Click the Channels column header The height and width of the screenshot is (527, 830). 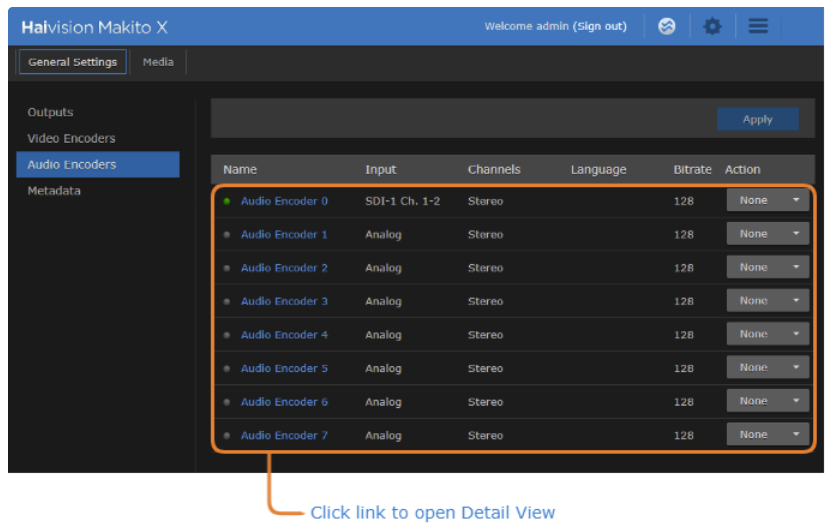494,169
